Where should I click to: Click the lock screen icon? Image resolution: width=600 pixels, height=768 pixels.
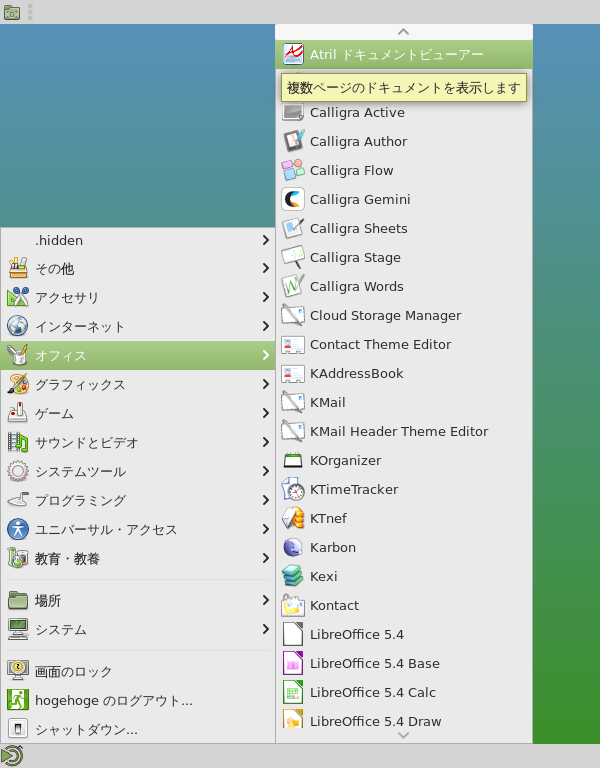tap(18, 671)
